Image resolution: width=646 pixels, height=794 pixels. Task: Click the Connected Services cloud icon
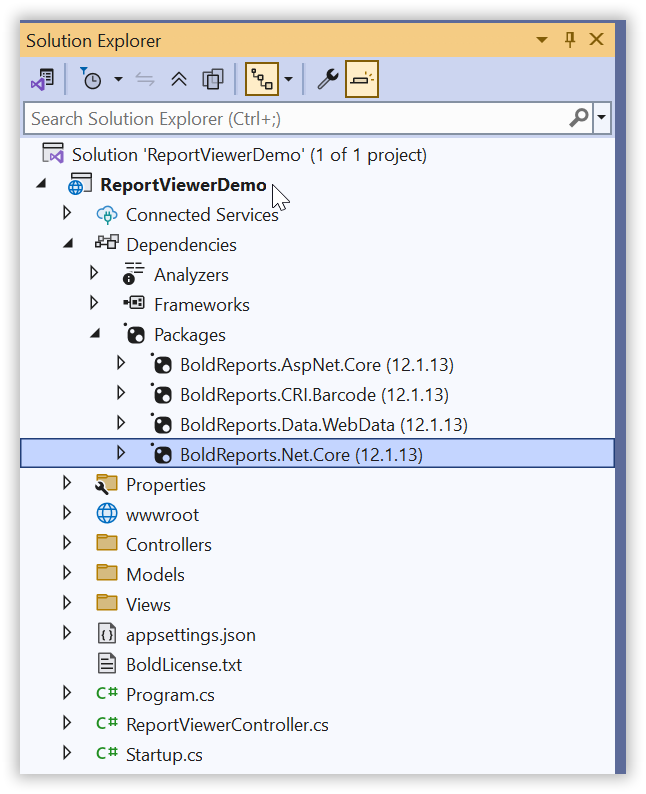click(x=106, y=215)
